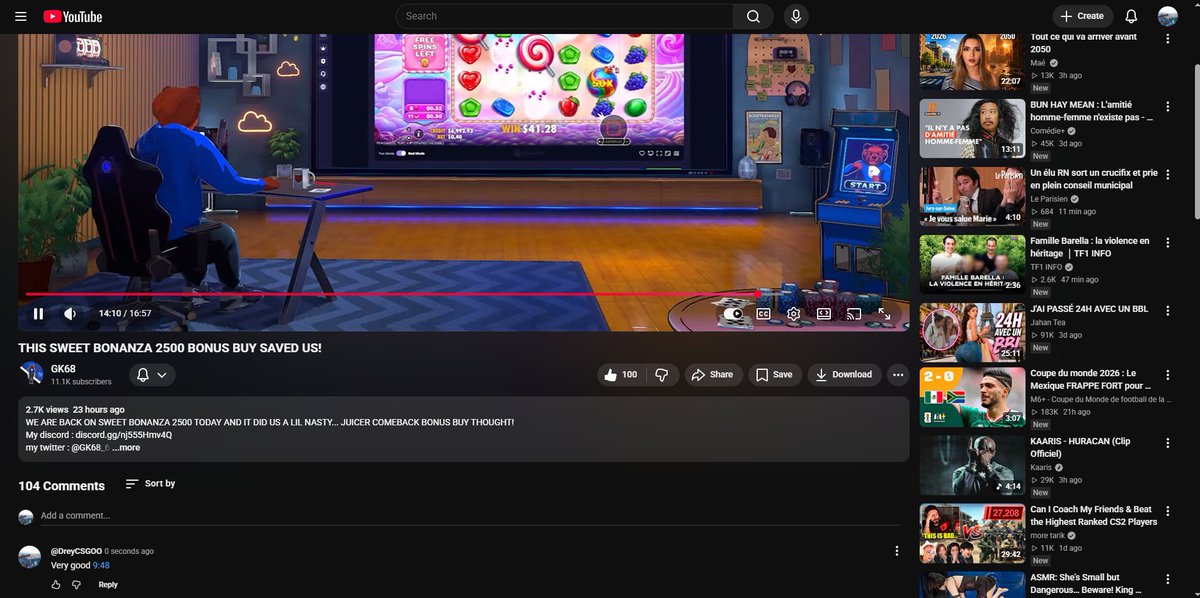This screenshot has height=598, width=1200.
Task: Open options menu for DreyCSGOO's comment
Action: click(x=897, y=551)
